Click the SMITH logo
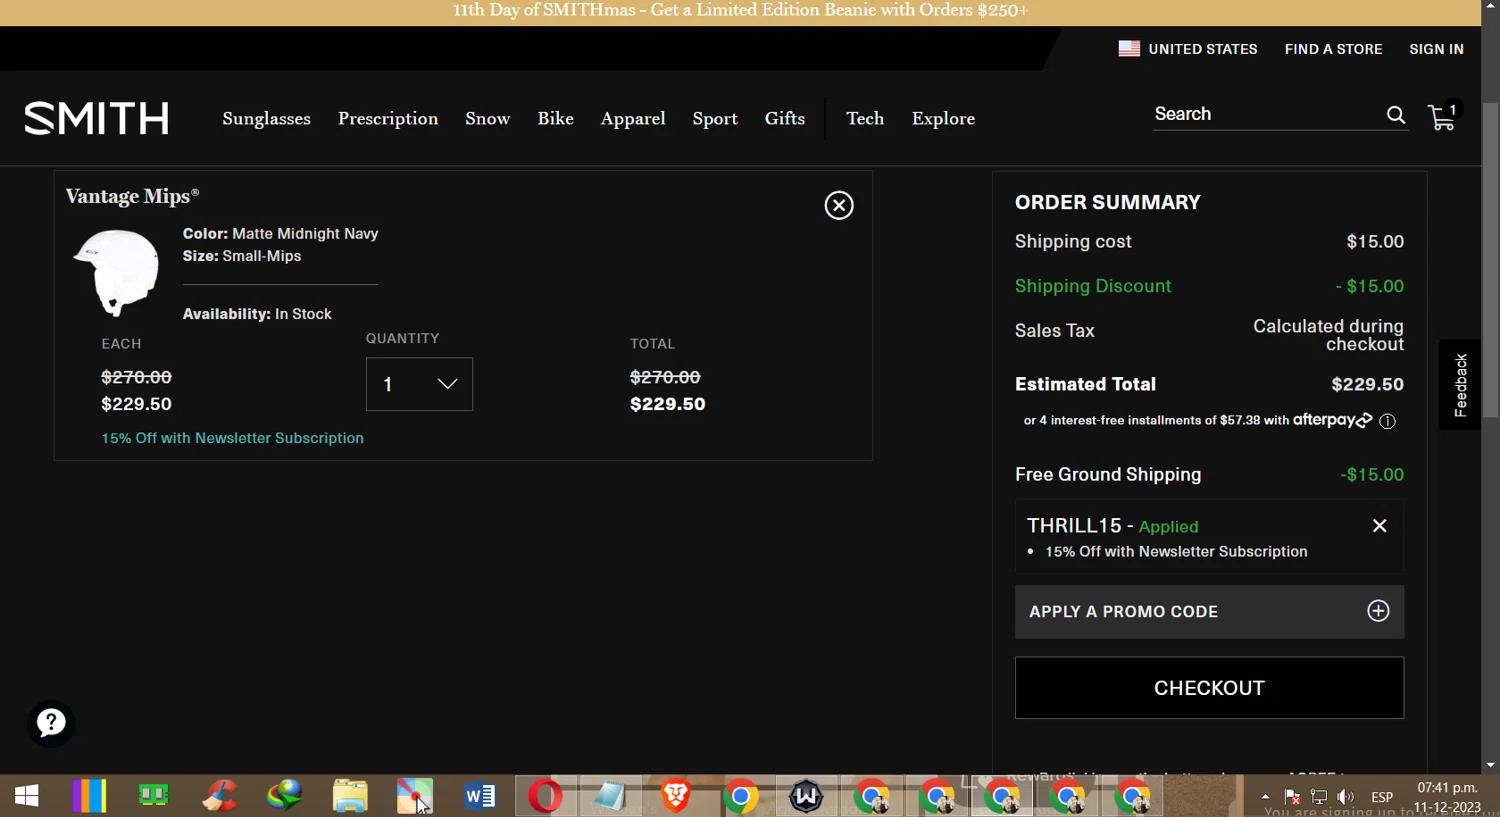The image size is (1500, 817). [97, 118]
